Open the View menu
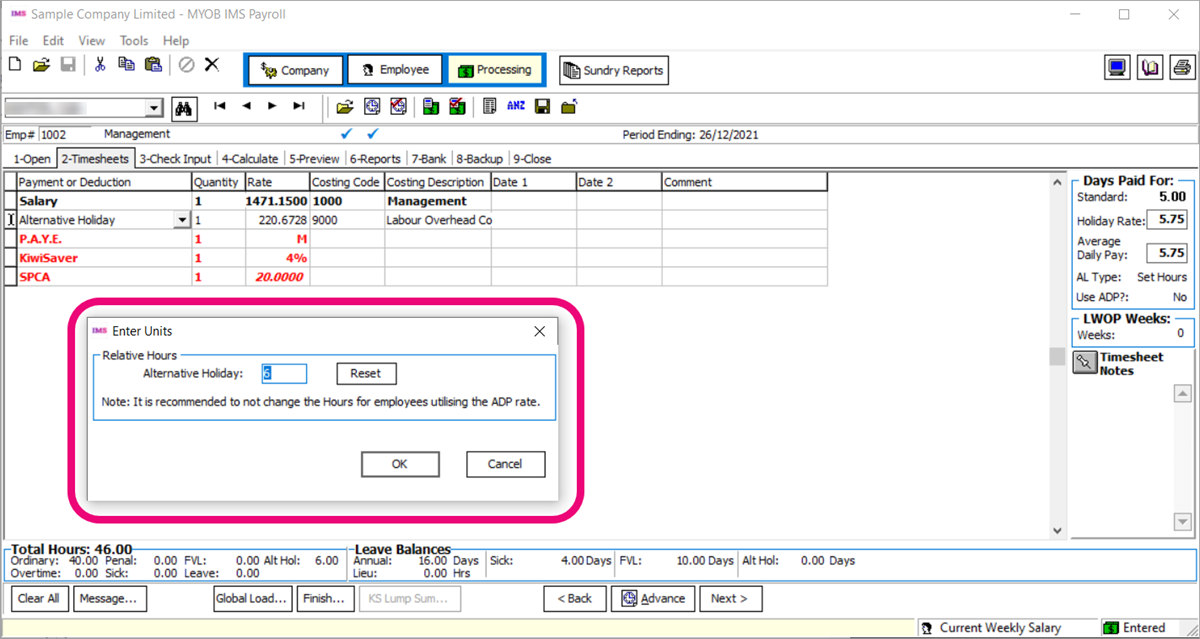The height and width of the screenshot is (639, 1200). click(91, 41)
